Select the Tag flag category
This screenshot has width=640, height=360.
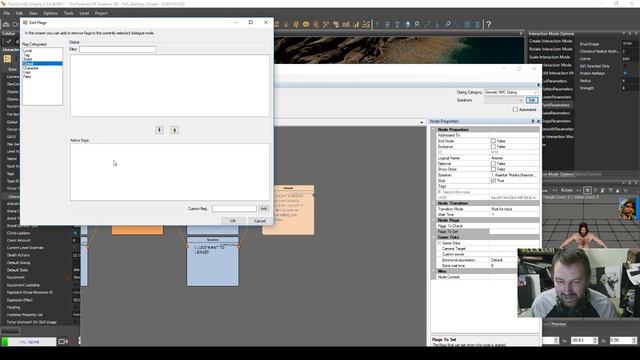(x=27, y=55)
